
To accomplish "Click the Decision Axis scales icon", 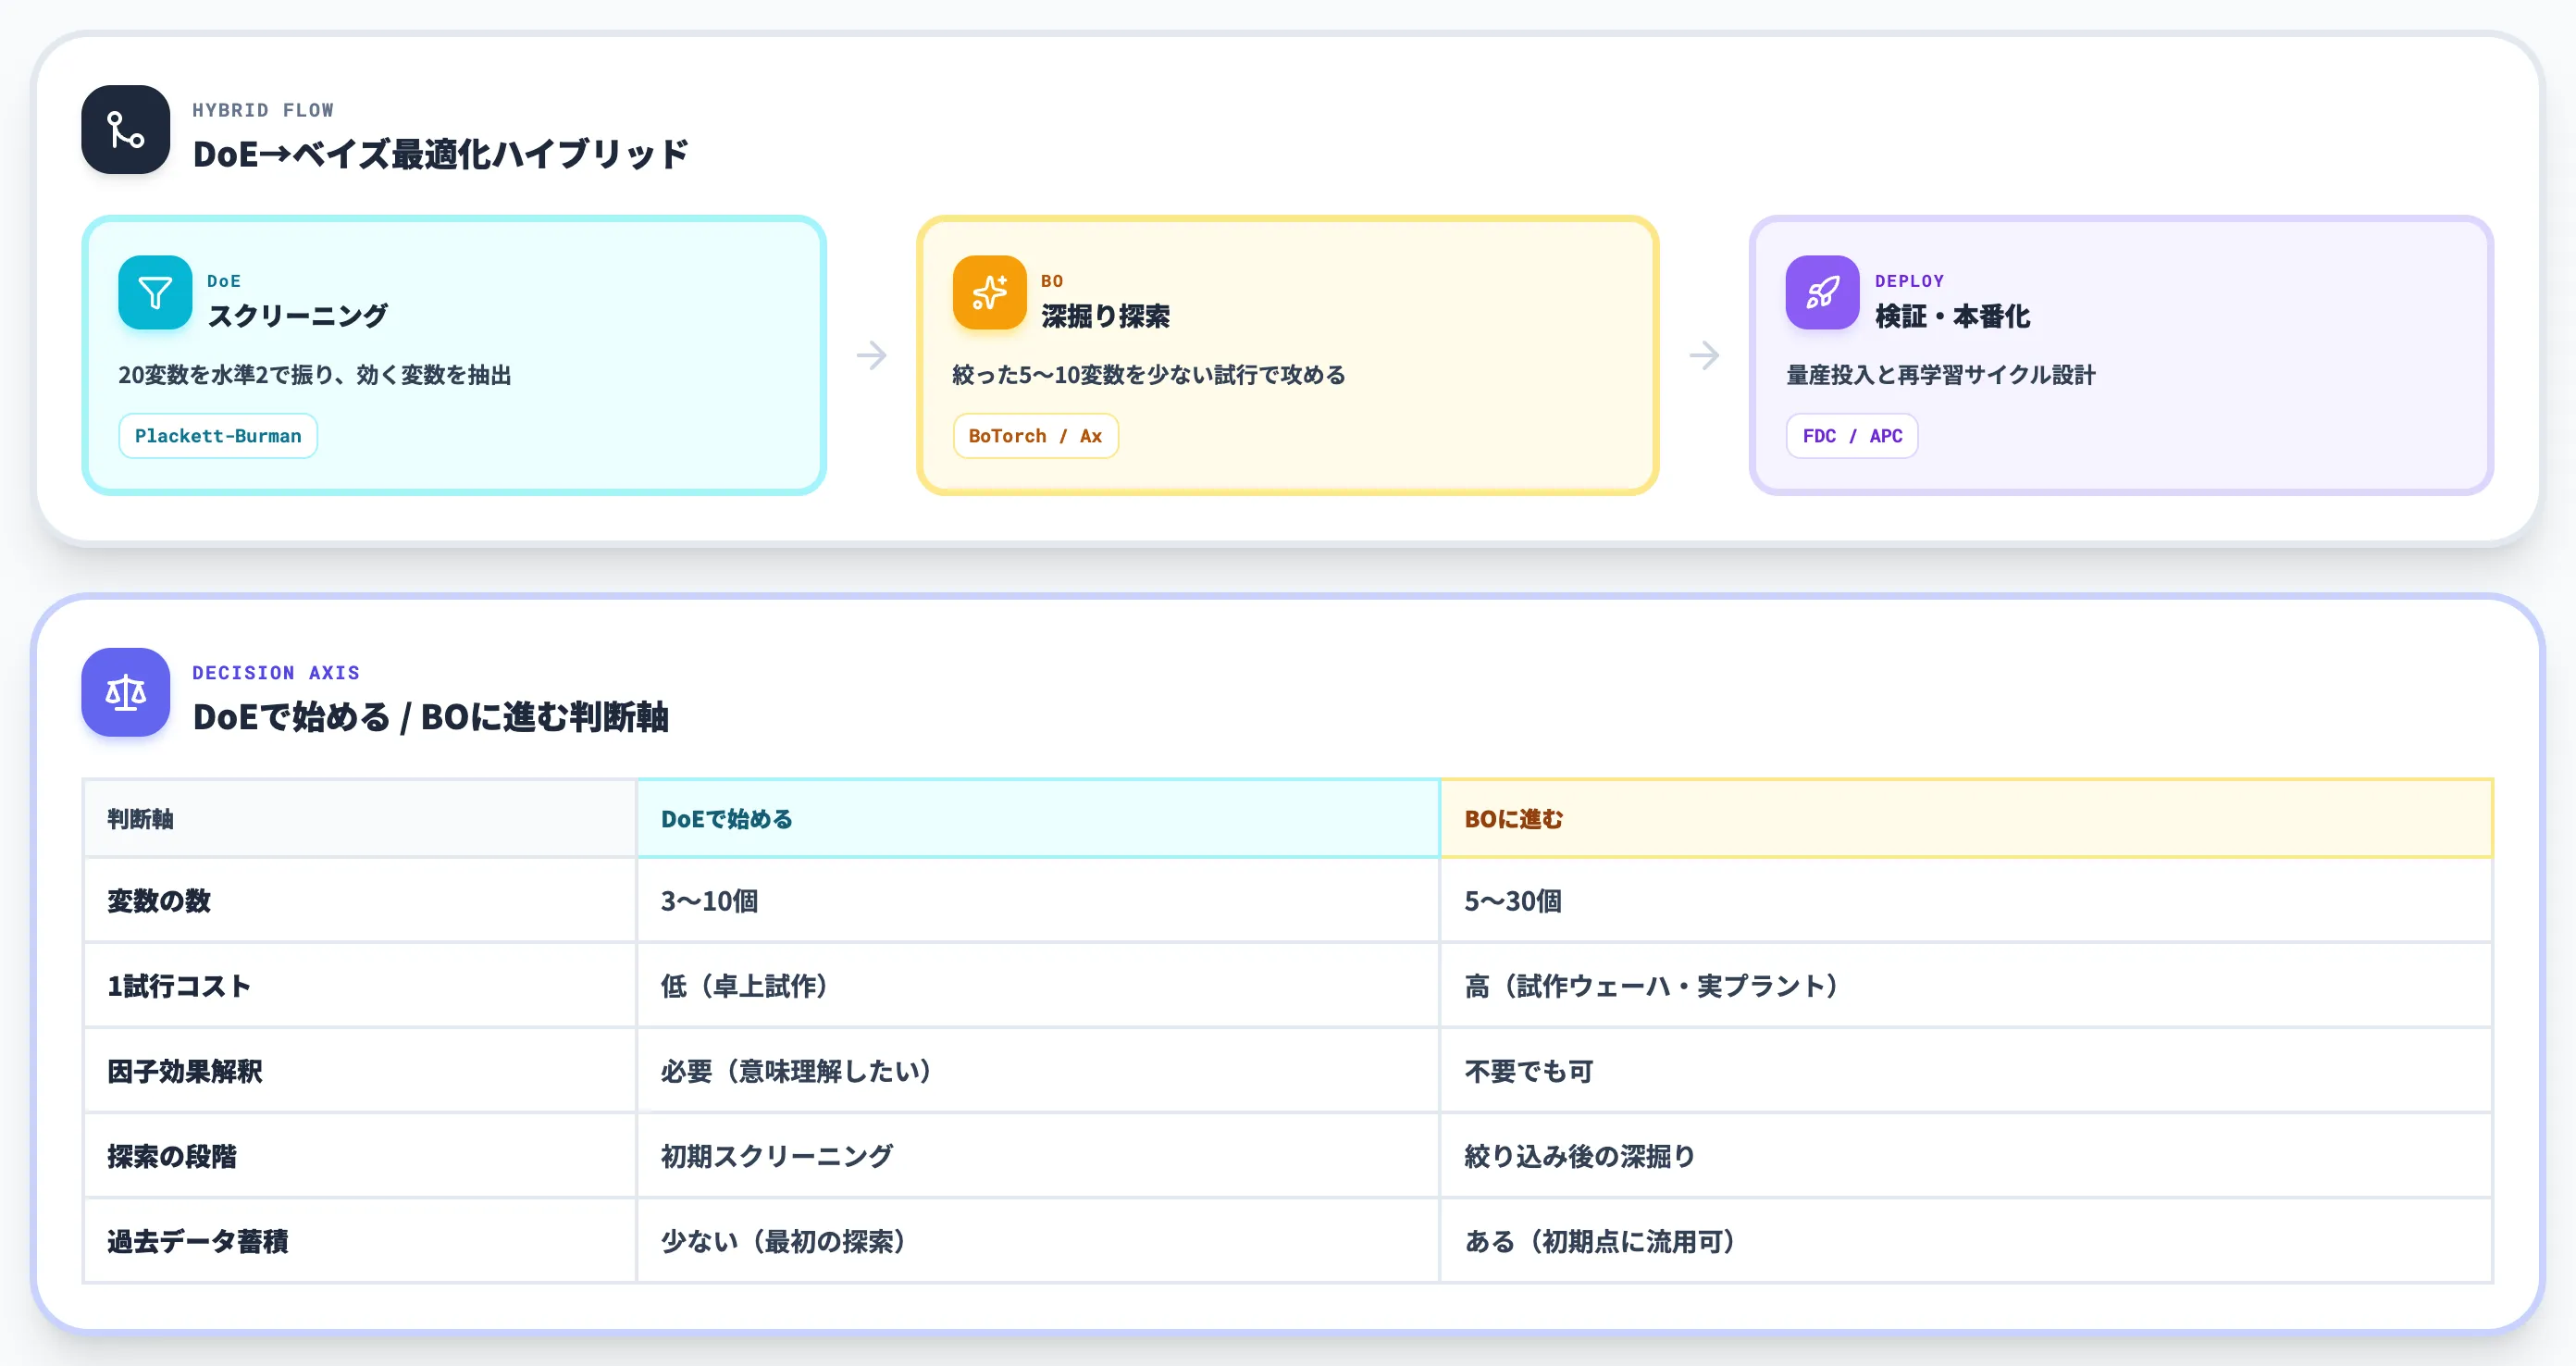I will point(126,693).
